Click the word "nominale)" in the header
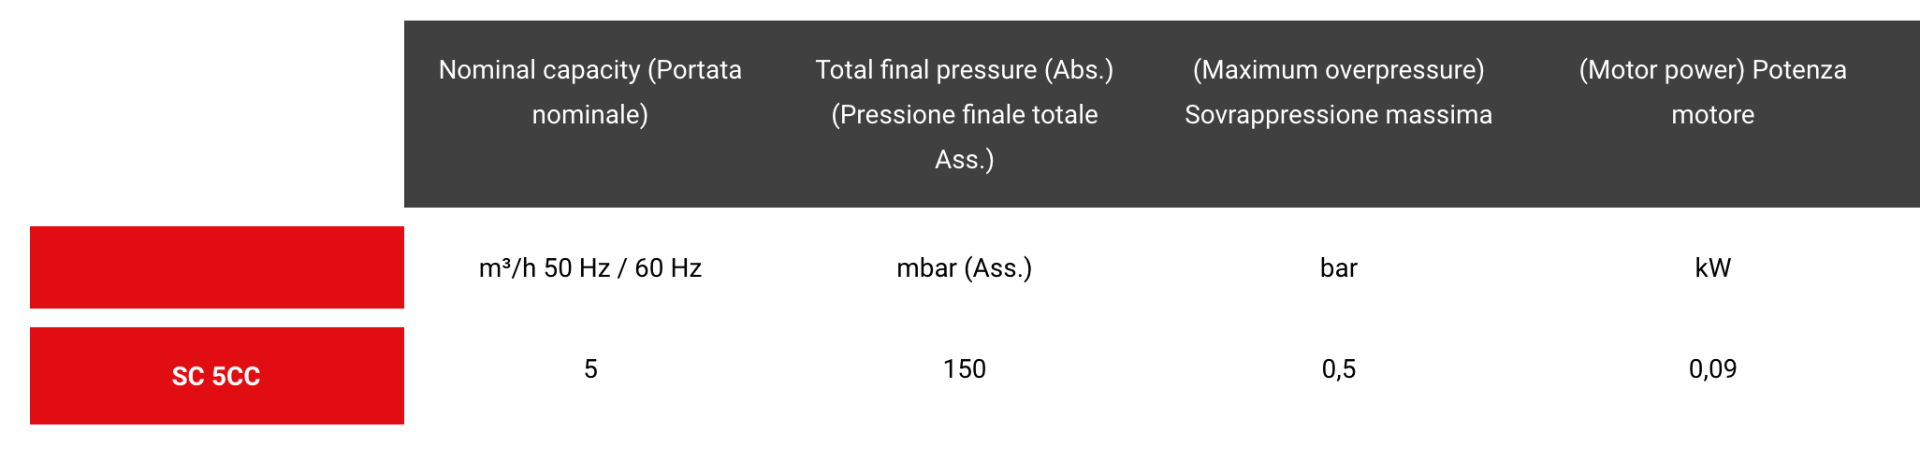1920x475 pixels. point(590,115)
